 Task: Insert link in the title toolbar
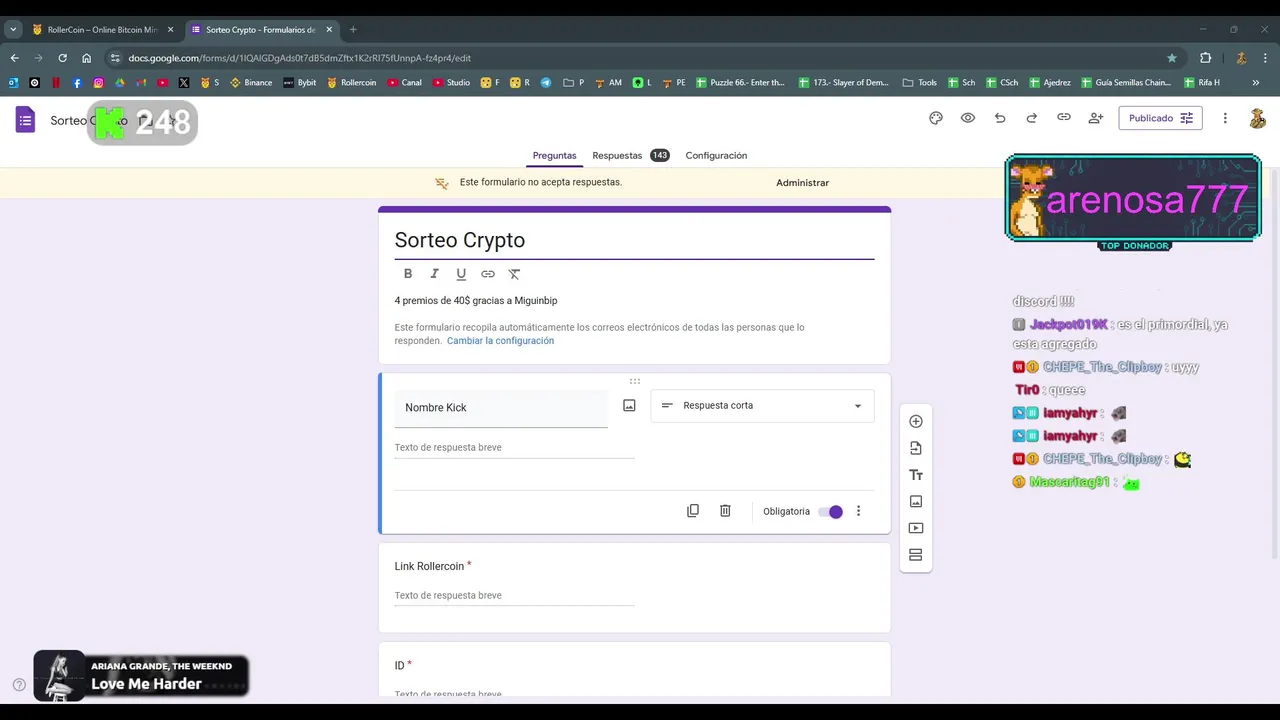[488, 274]
